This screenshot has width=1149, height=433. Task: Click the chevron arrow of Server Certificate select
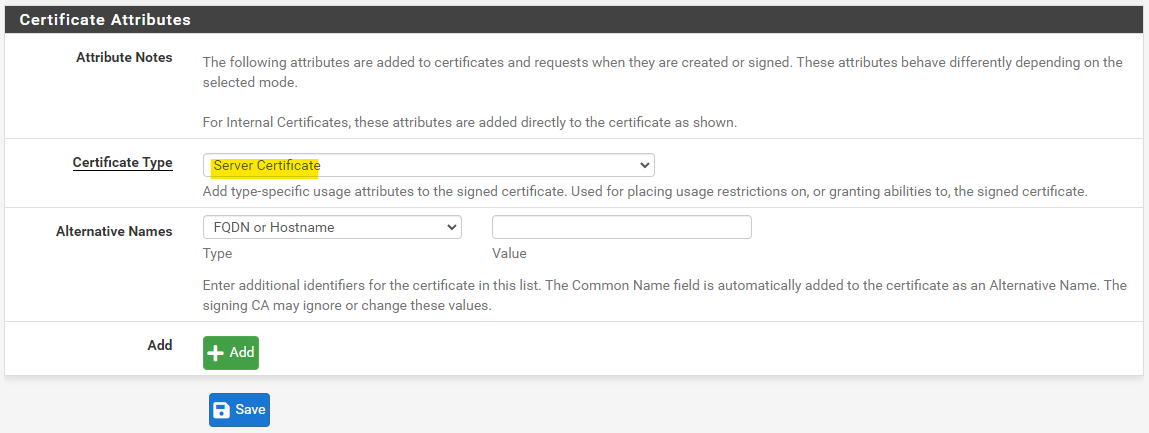(644, 165)
